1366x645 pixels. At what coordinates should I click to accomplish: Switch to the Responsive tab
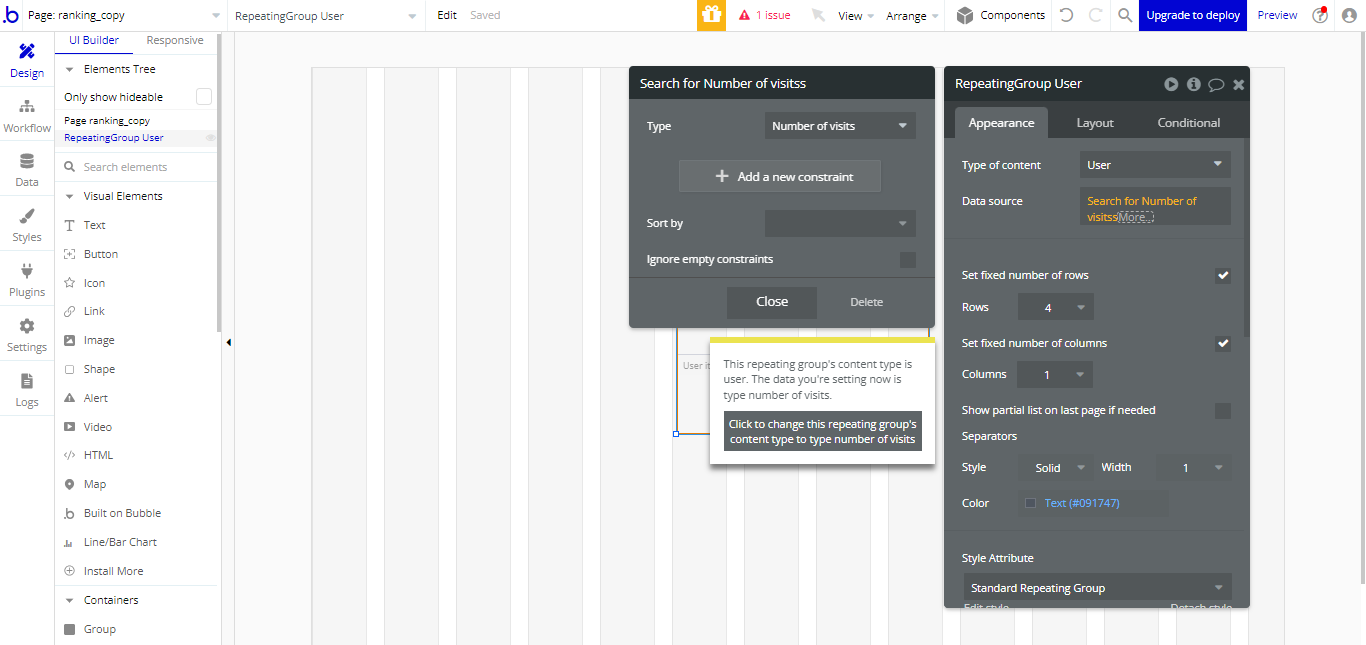tap(175, 41)
